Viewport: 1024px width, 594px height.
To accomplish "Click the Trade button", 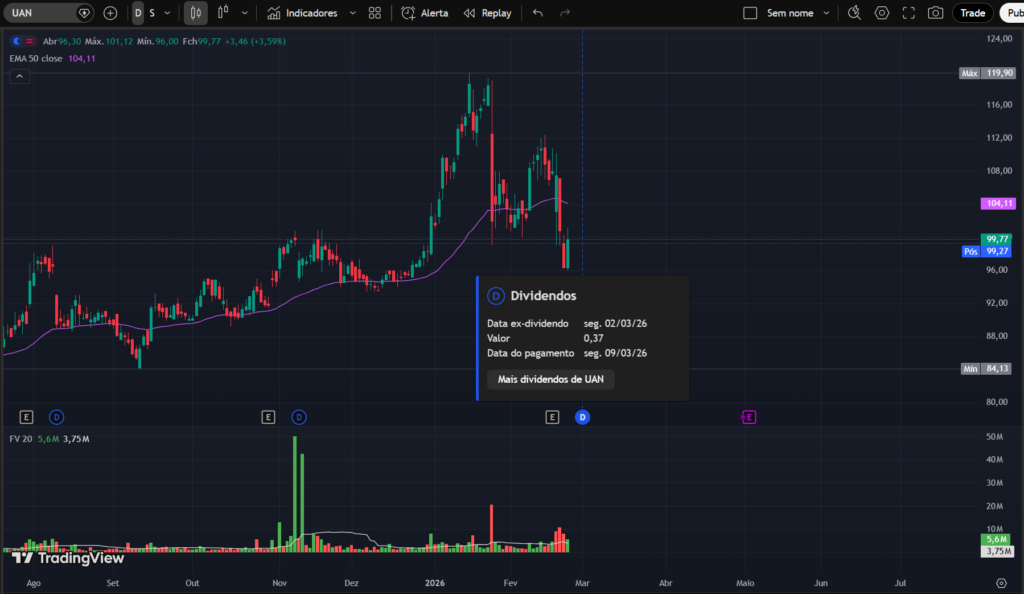I will click(x=971, y=13).
